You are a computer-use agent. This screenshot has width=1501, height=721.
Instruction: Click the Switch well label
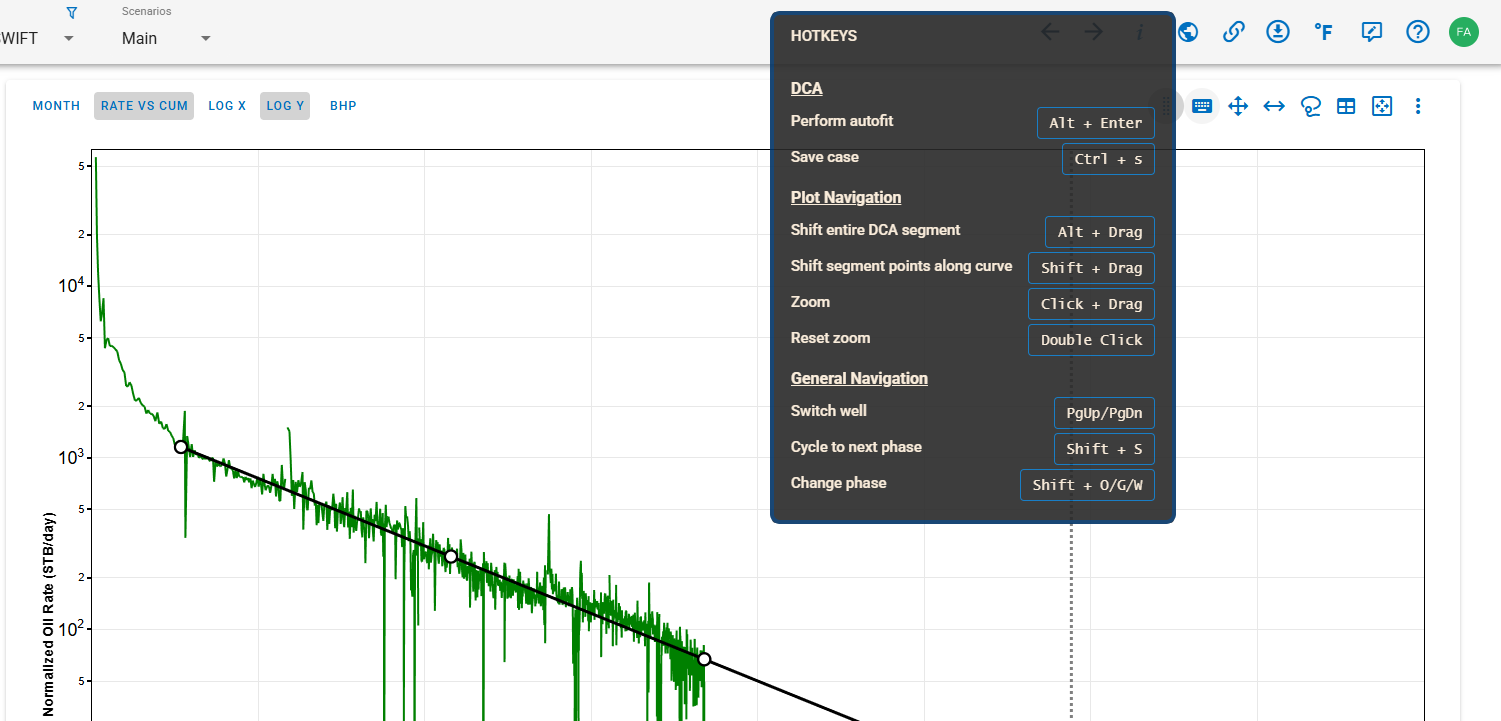pyautogui.click(x=828, y=411)
